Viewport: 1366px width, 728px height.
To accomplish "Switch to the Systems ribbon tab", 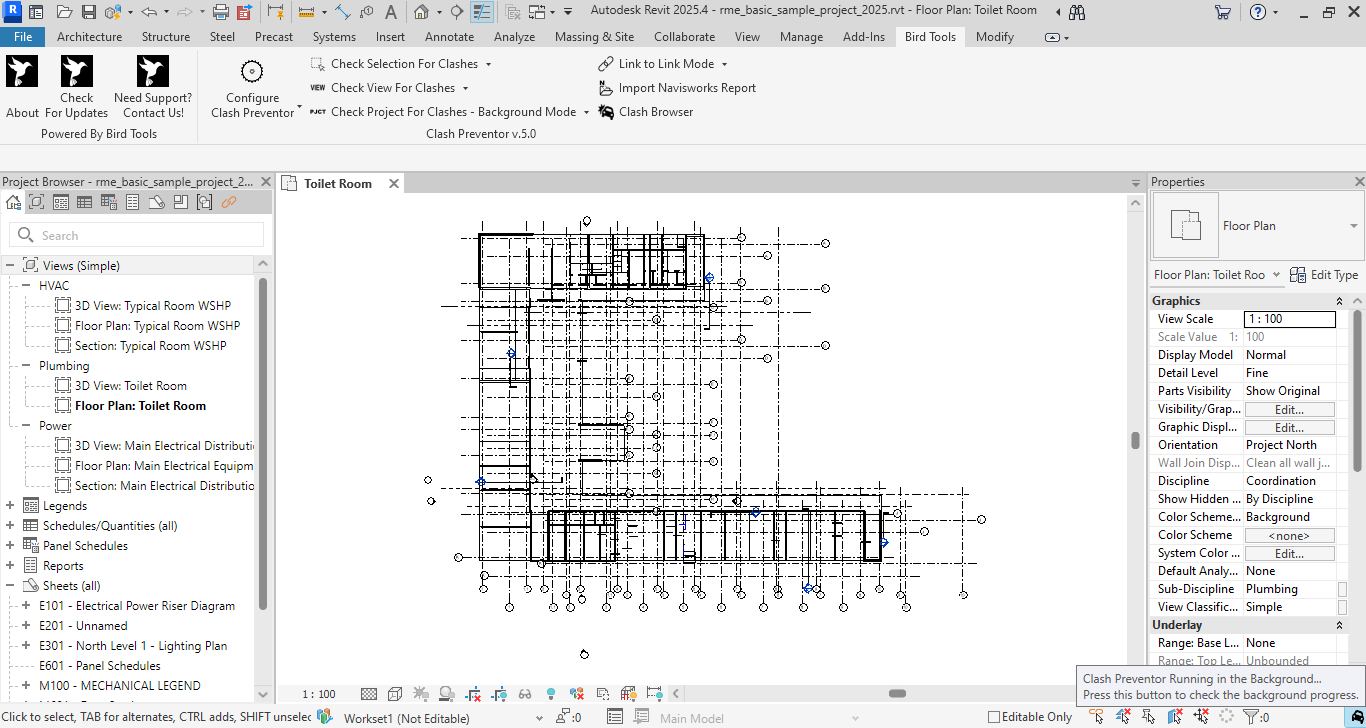I will click(334, 37).
